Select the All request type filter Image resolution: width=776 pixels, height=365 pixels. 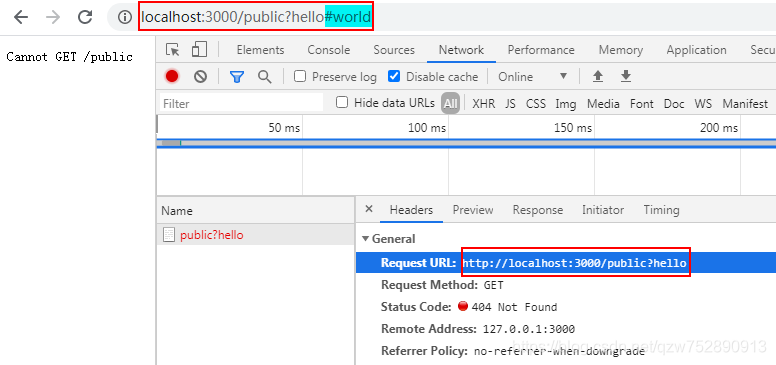click(450, 103)
